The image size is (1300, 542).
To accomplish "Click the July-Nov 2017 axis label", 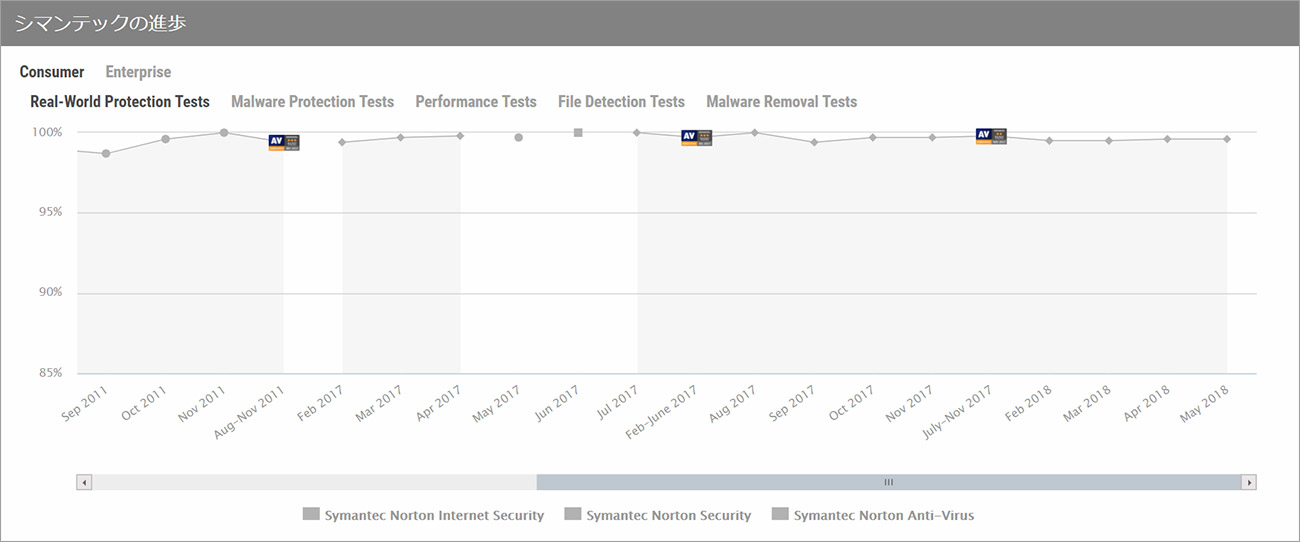I will 956,411.
